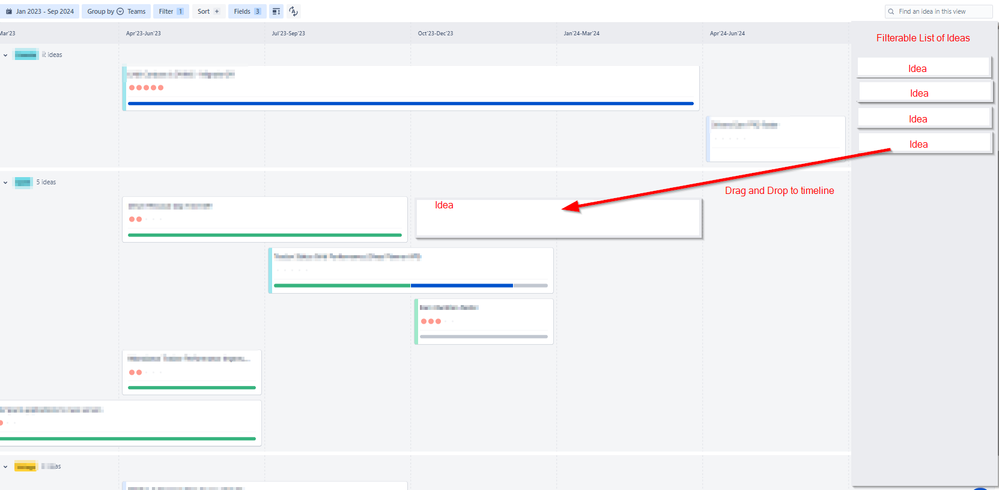The height and width of the screenshot is (490, 999).
Task: Click the long blue progress bar in the first group
Action: click(411, 103)
